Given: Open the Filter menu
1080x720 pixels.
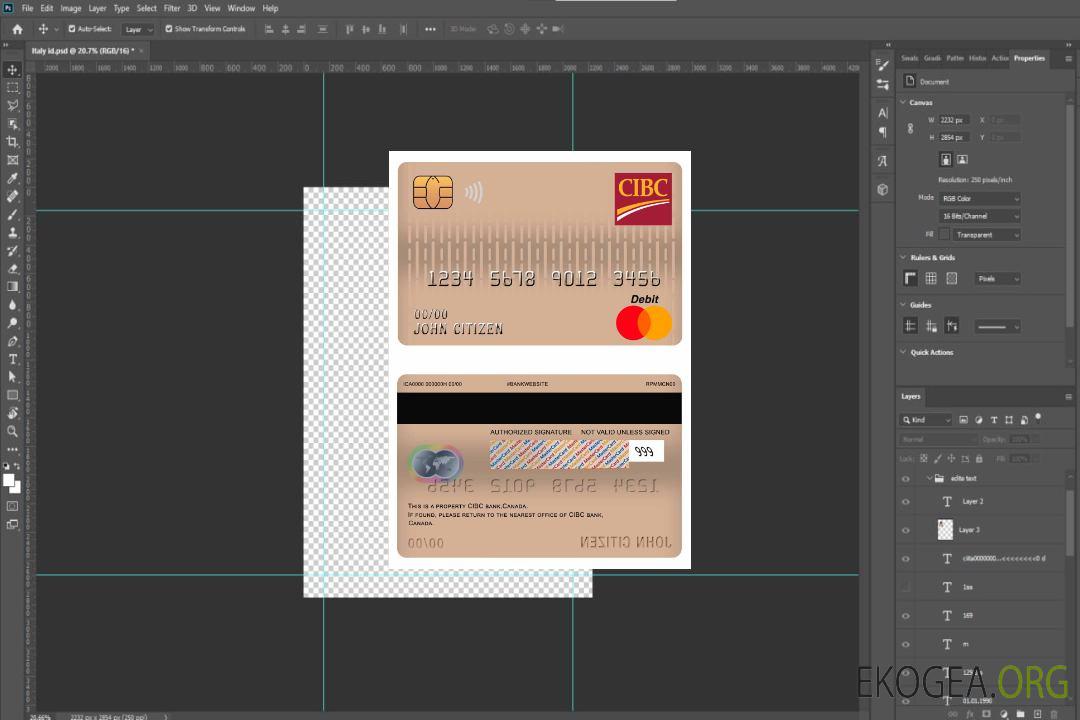Looking at the screenshot, I should click(x=172, y=8).
